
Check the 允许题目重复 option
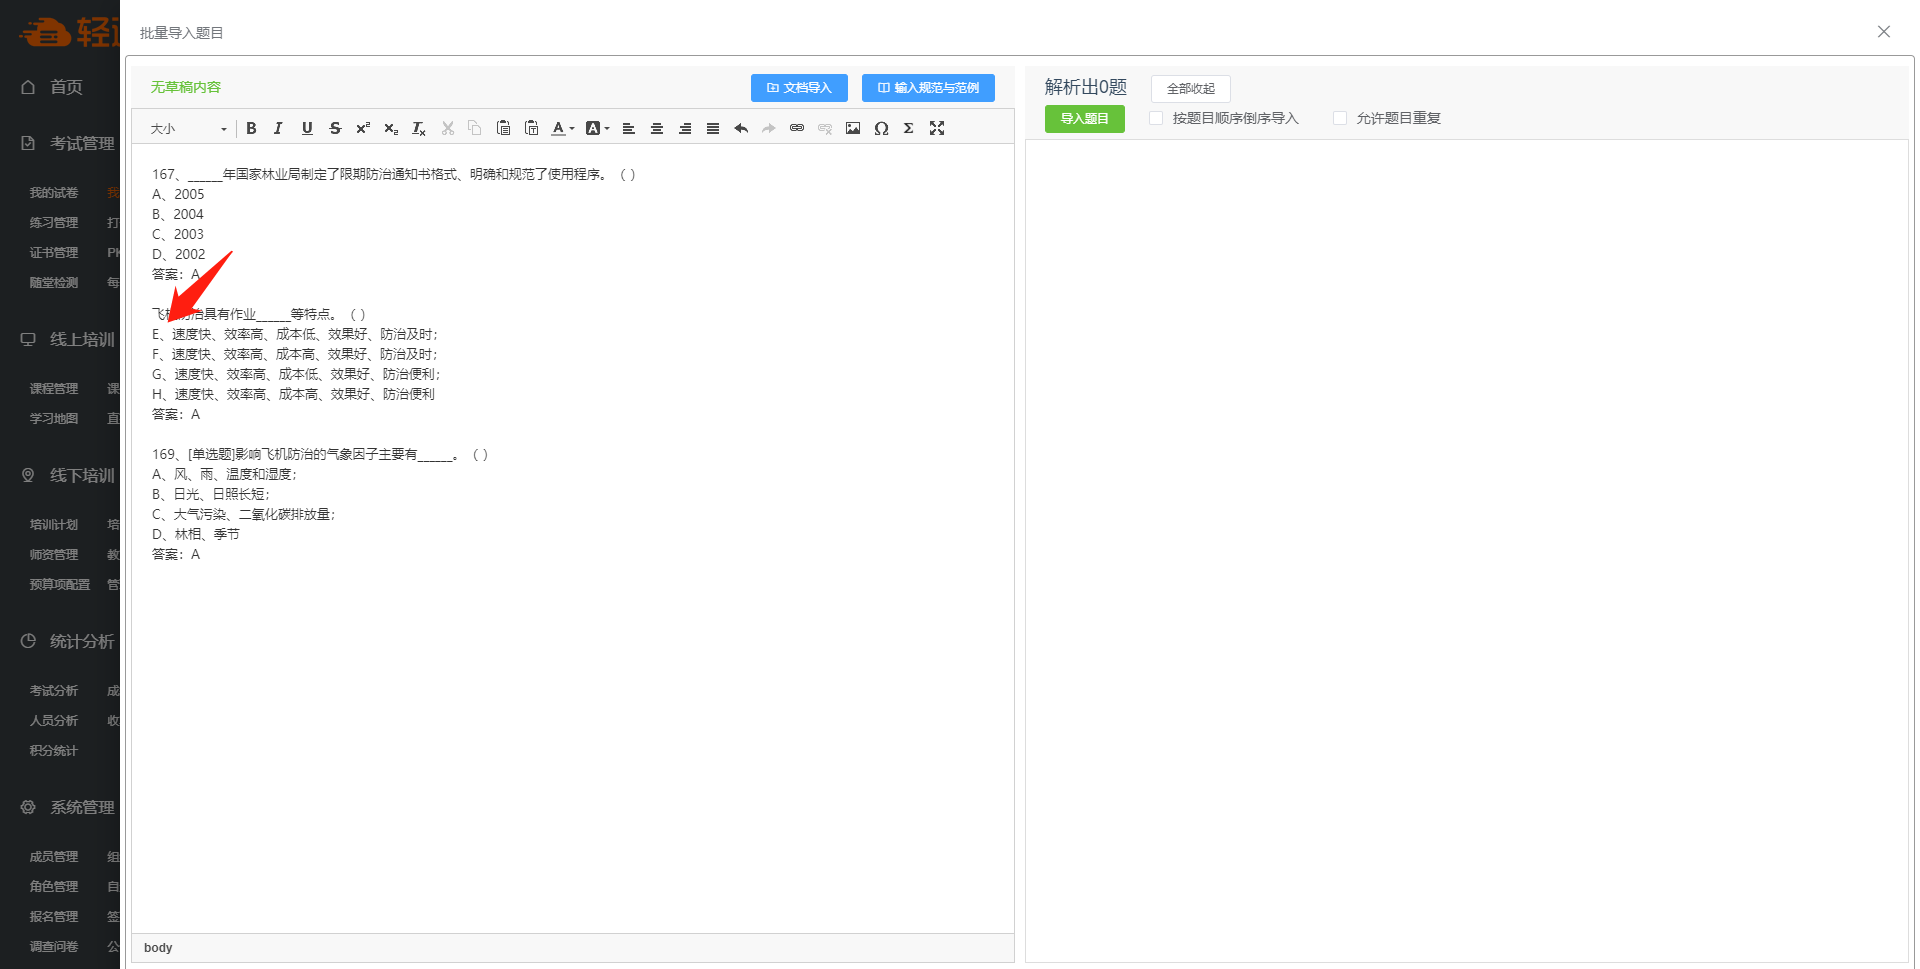pyautogui.click(x=1340, y=118)
